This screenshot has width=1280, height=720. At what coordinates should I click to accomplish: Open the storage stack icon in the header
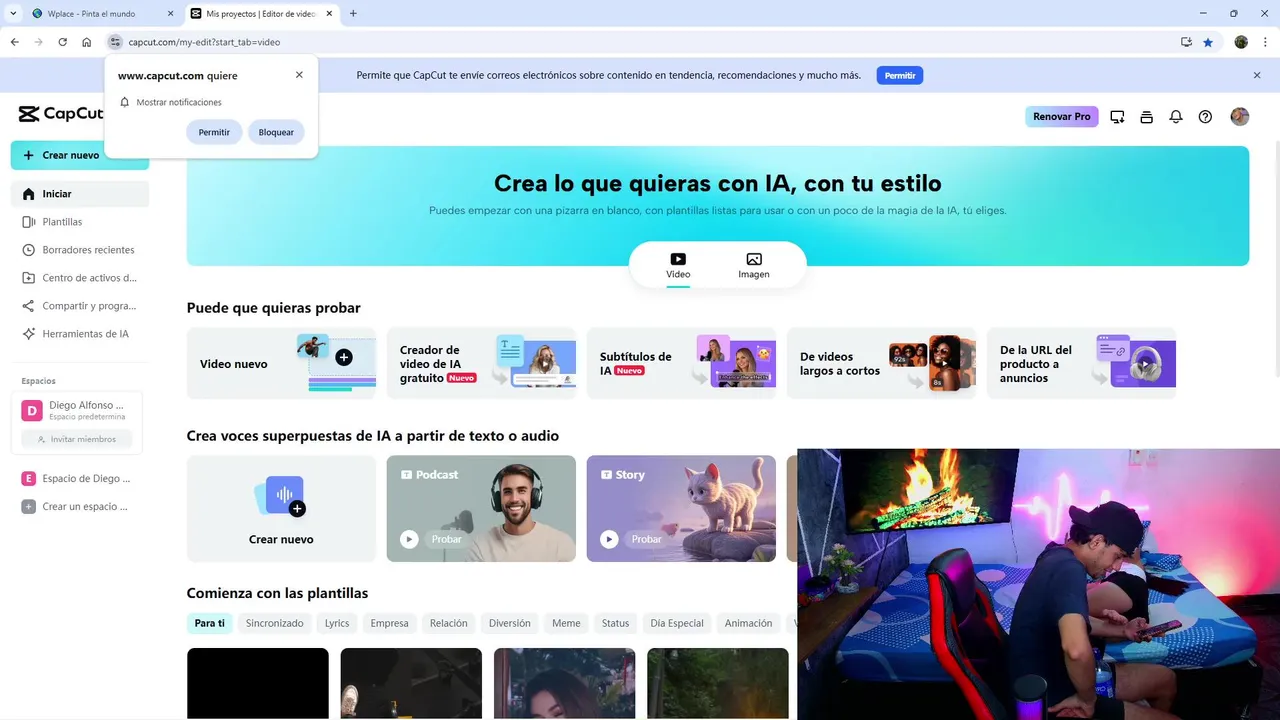(x=1146, y=117)
